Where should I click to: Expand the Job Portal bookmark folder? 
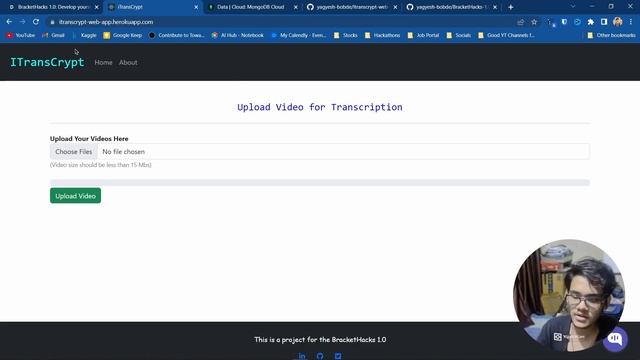click(x=423, y=36)
